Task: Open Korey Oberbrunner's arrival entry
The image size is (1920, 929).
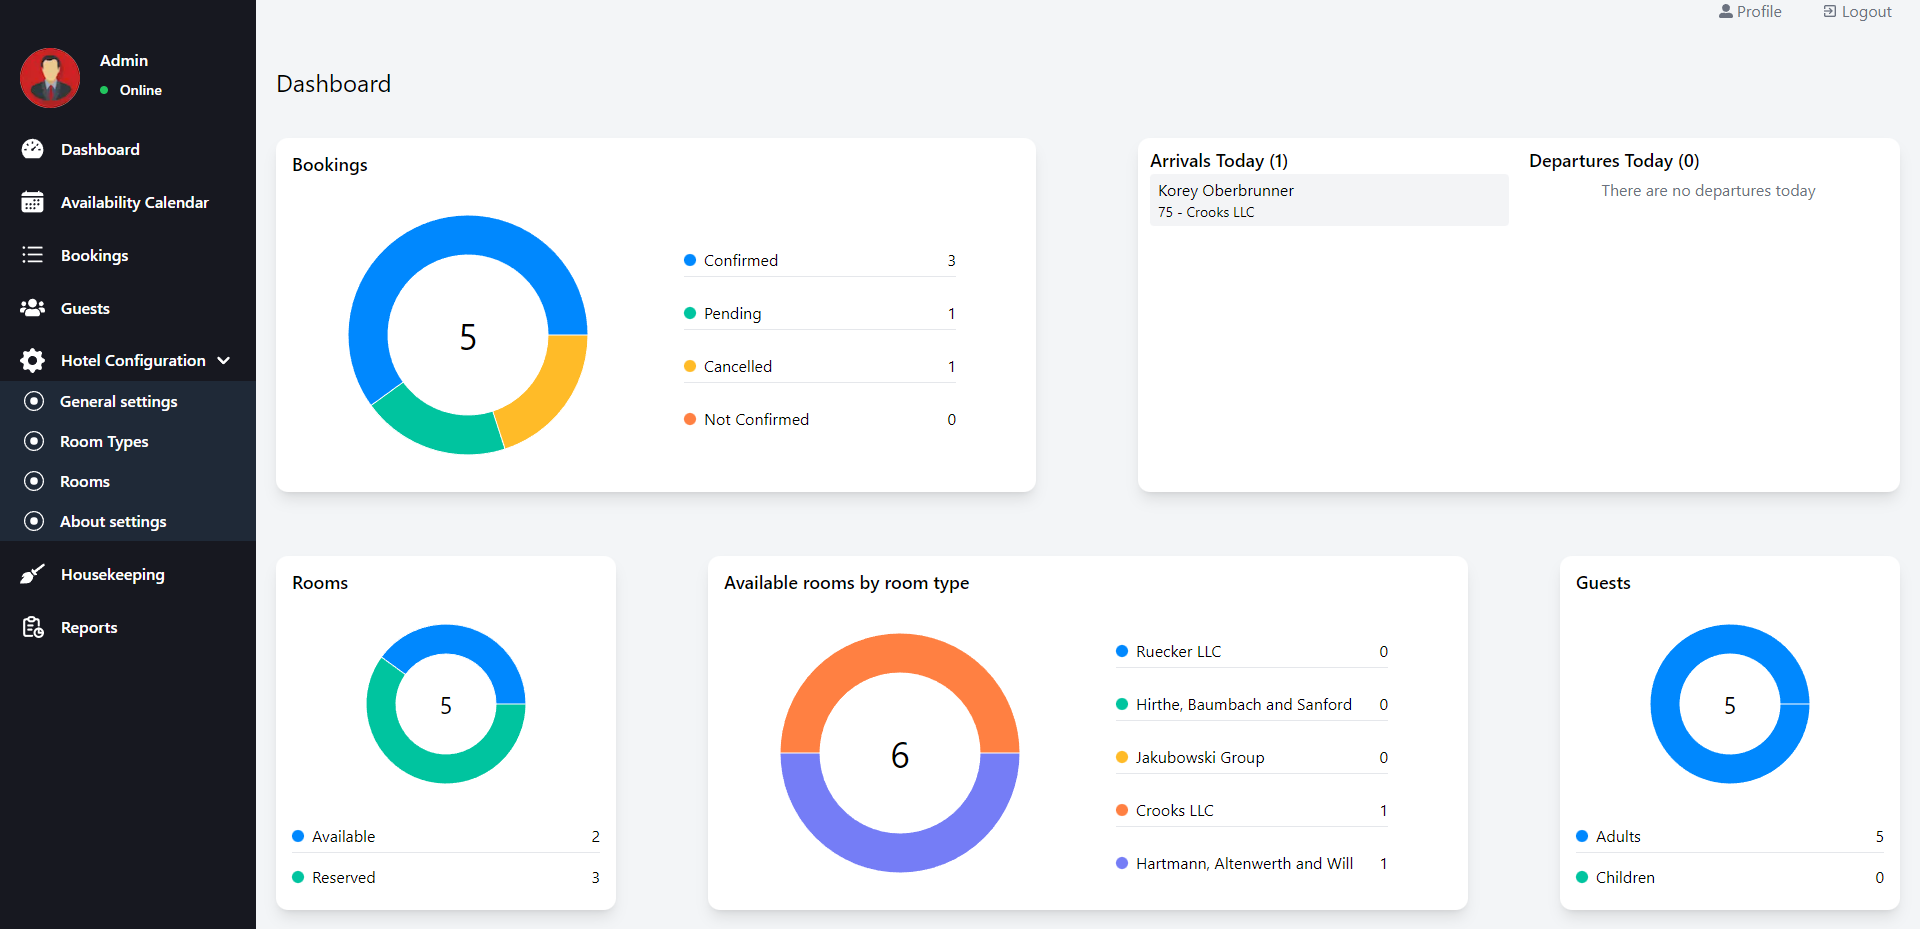Action: point(1328,200)
